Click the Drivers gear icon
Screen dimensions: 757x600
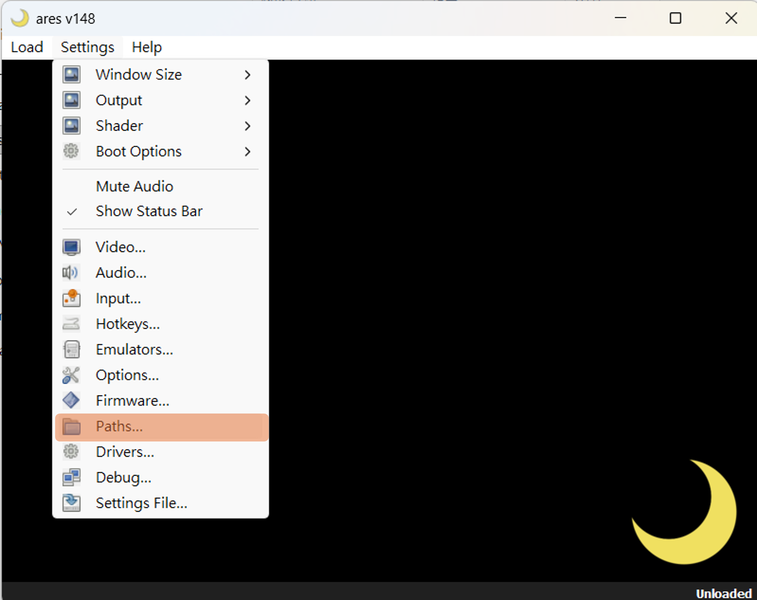71,451
